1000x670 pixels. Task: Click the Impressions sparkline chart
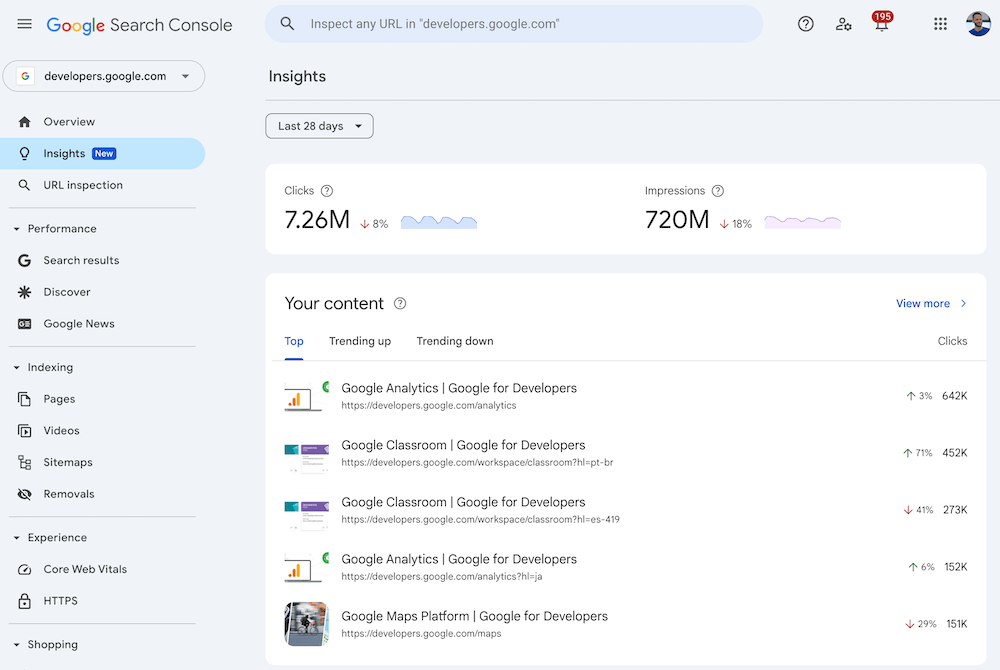[802, 222]
